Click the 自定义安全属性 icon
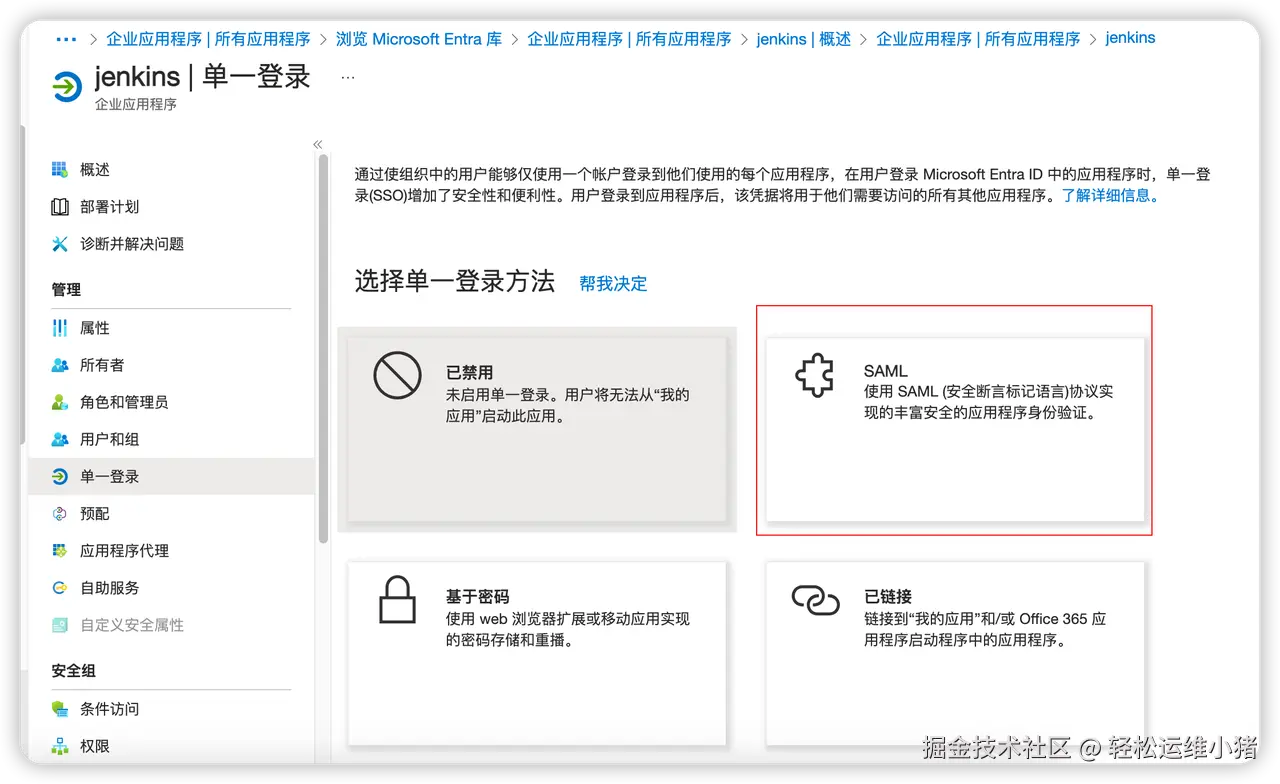 60,625
